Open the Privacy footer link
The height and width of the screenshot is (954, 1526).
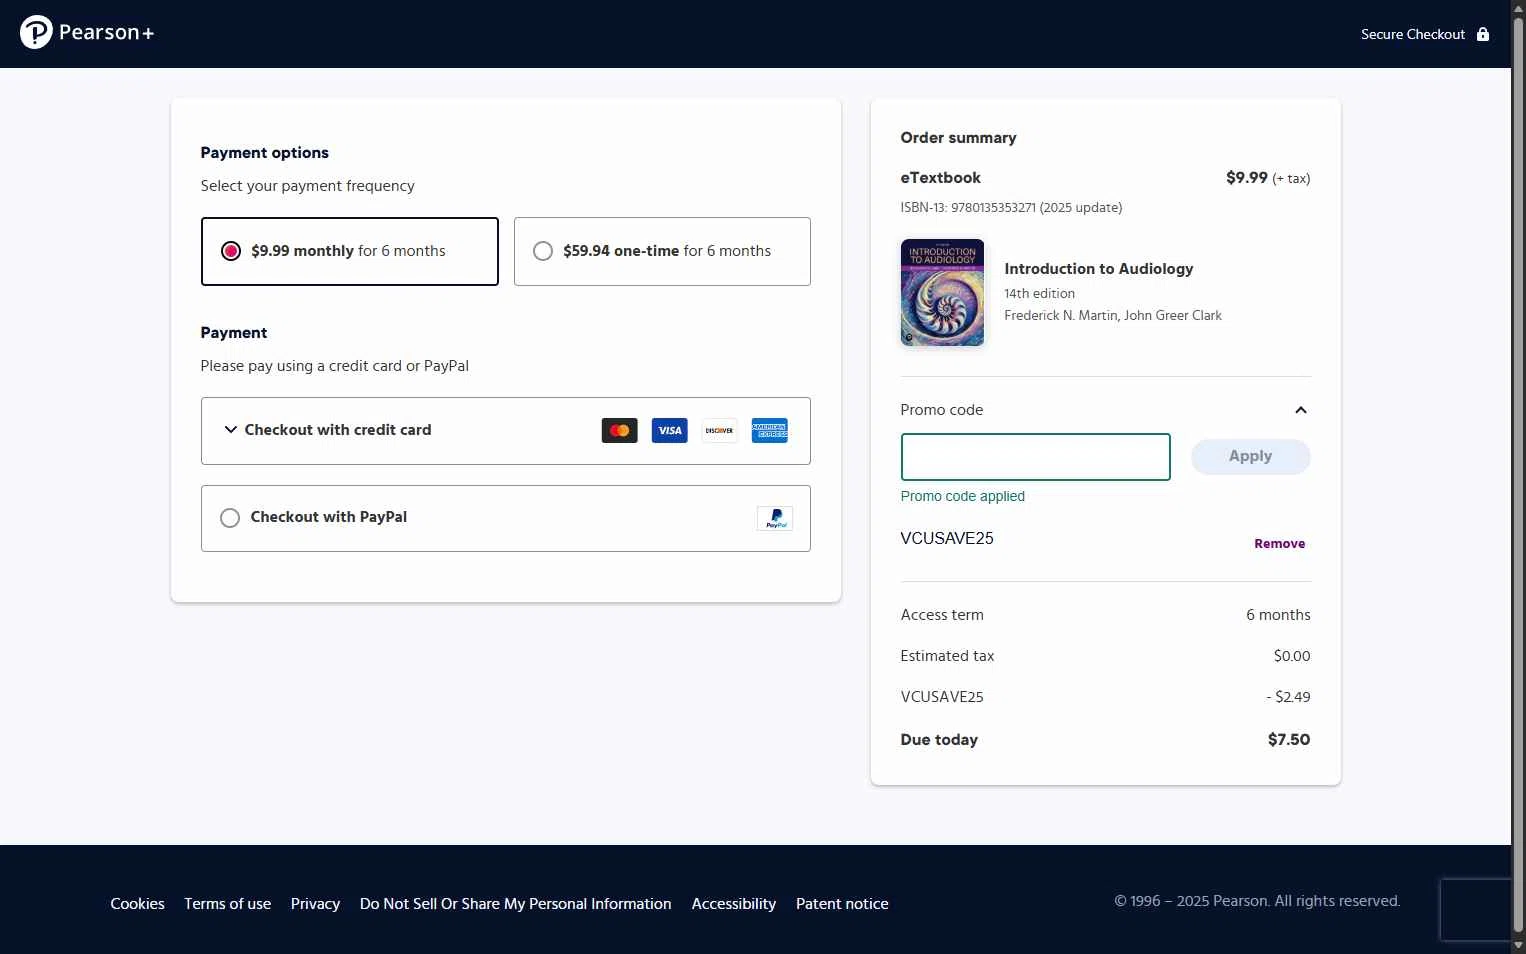(316, 904)
